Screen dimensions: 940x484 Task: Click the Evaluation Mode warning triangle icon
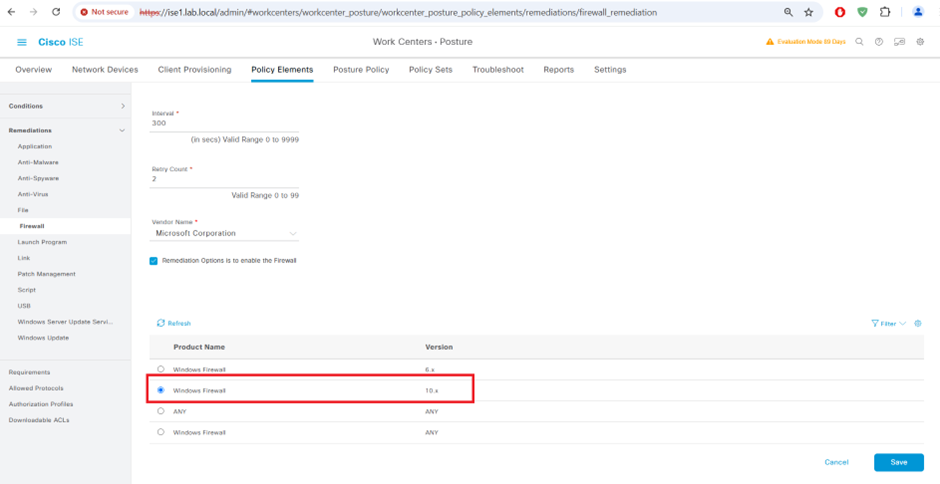(770, 42)
